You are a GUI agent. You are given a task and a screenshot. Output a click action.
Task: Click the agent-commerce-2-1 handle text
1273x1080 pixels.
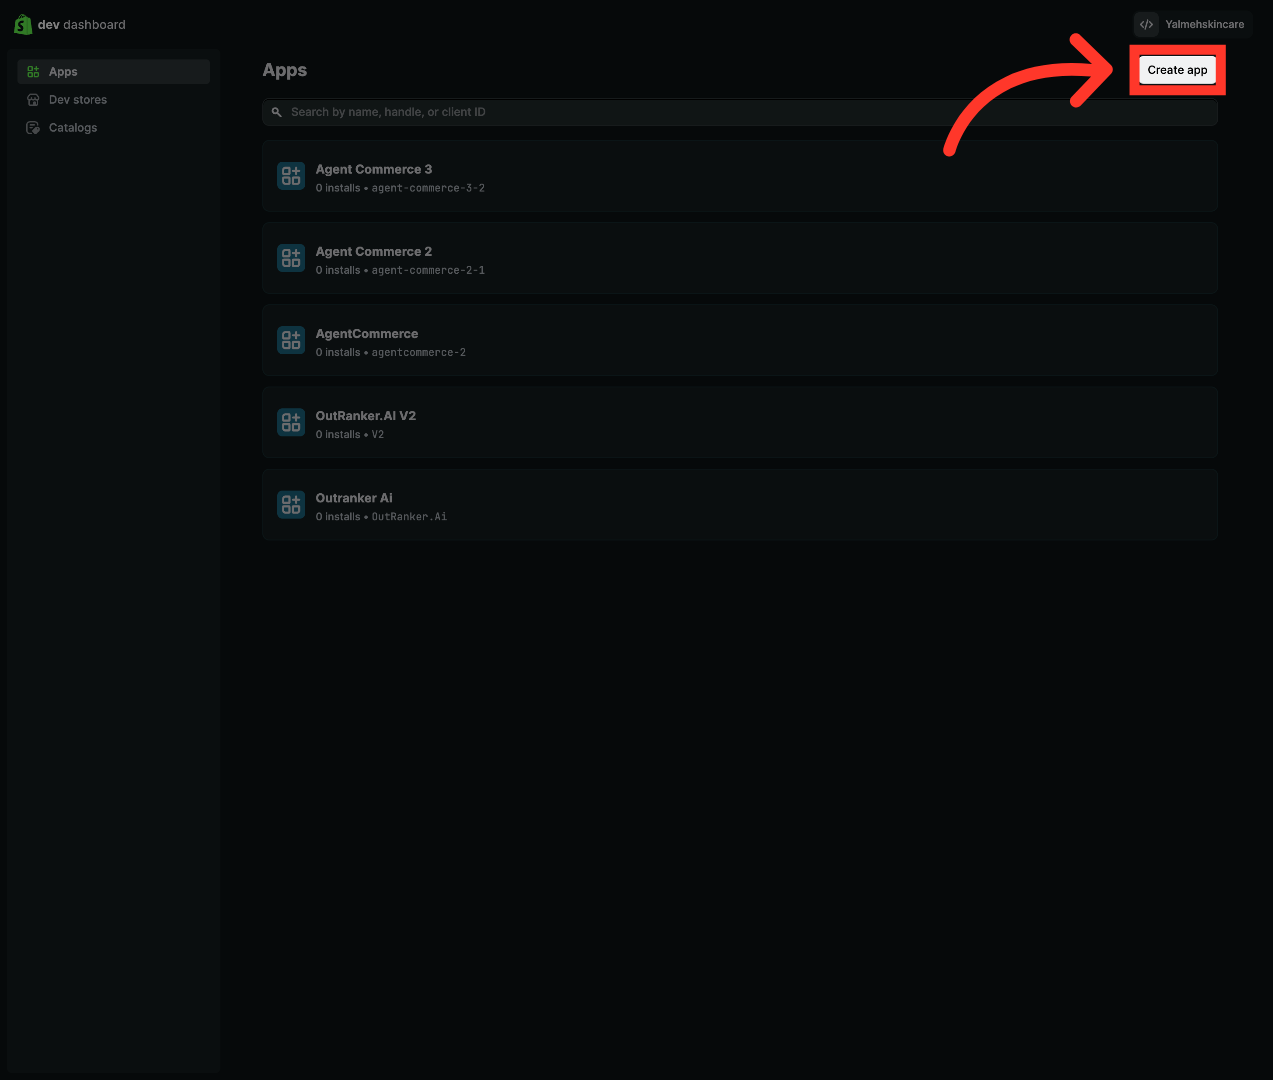pyautogui.click(x=428, y=270)
